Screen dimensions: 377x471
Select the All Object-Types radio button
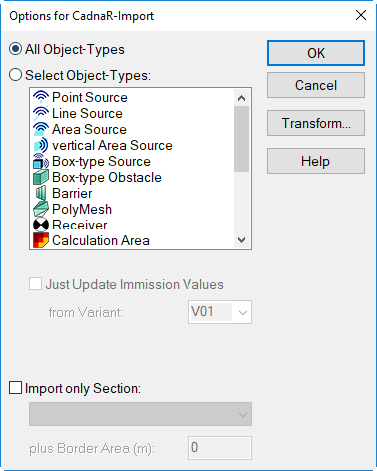point(15,49)
